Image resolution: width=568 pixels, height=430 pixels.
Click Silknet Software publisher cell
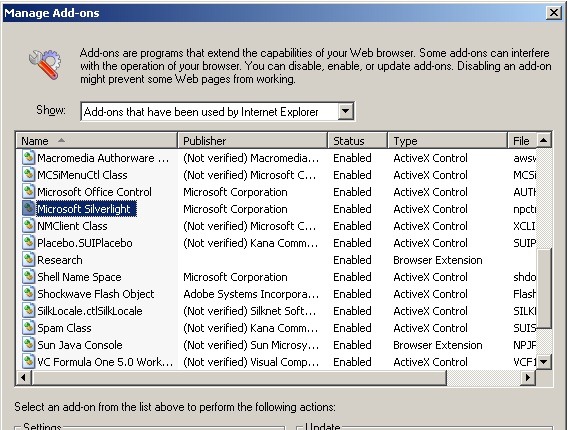pos(250,311)
